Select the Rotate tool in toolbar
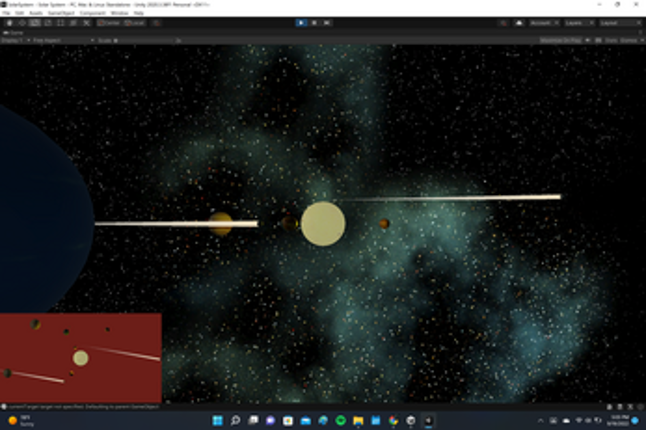The height and width of the screenshot is (430, 646). [35, 23]
